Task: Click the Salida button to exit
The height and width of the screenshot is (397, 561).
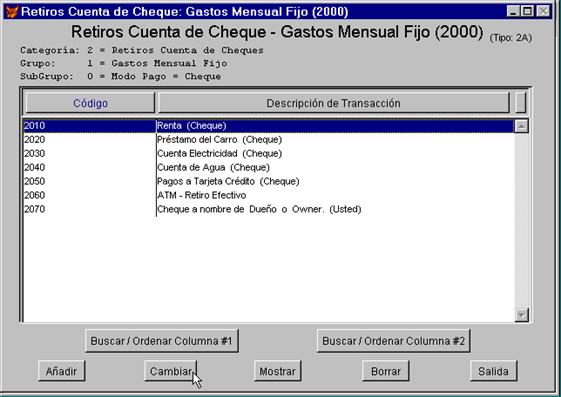Action: click(x=494, y=371)
